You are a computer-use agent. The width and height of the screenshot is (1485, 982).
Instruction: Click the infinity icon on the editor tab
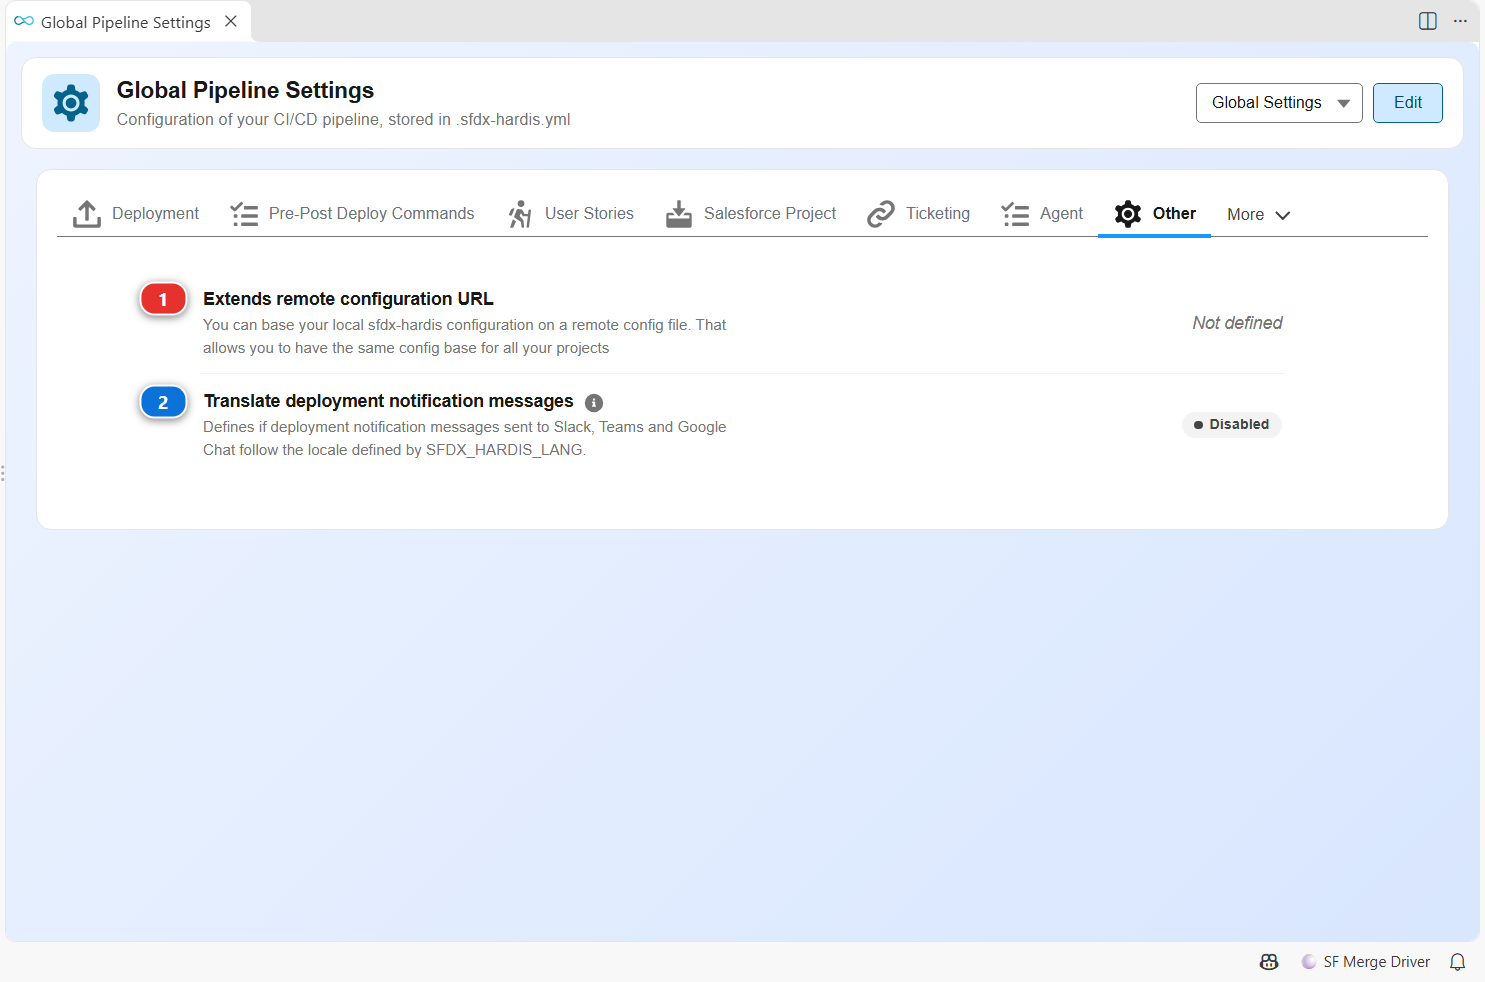24,21
